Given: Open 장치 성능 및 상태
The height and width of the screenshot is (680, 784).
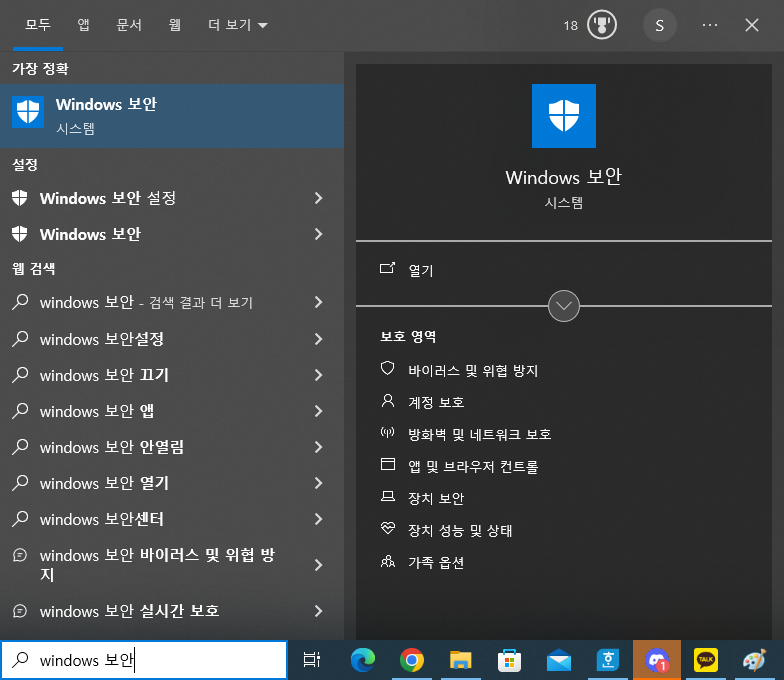Looking at the screenshot, I should pos(460,530).
